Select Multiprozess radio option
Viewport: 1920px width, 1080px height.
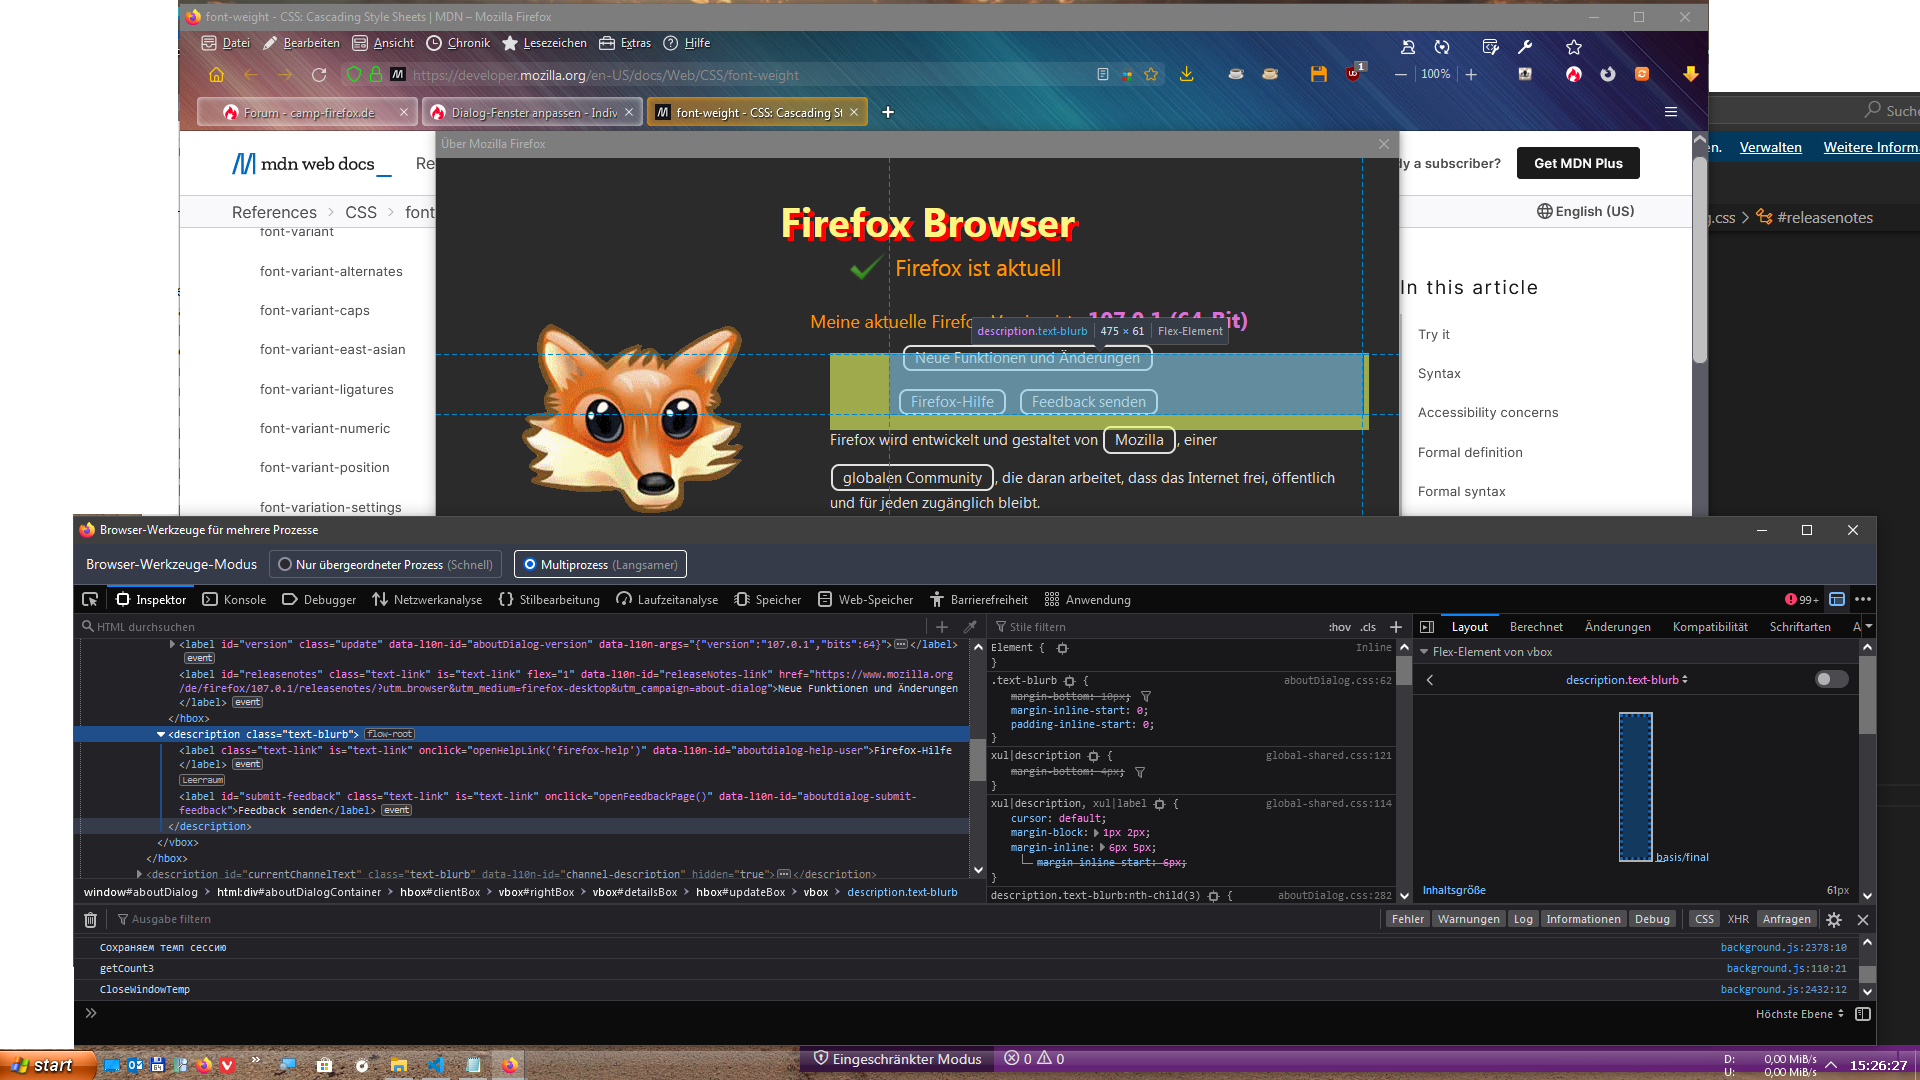tap(530, 564)
